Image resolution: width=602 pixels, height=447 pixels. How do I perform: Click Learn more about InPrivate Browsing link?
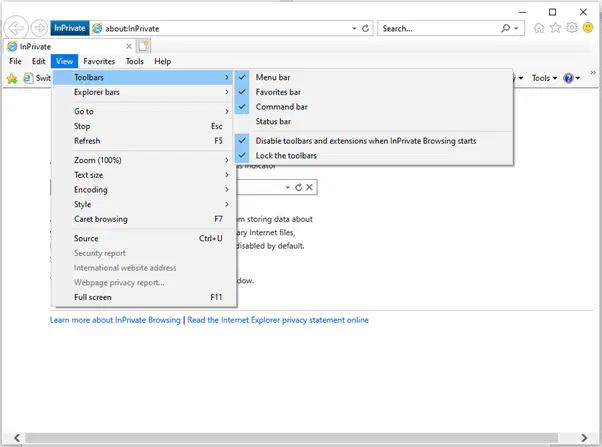115,320
